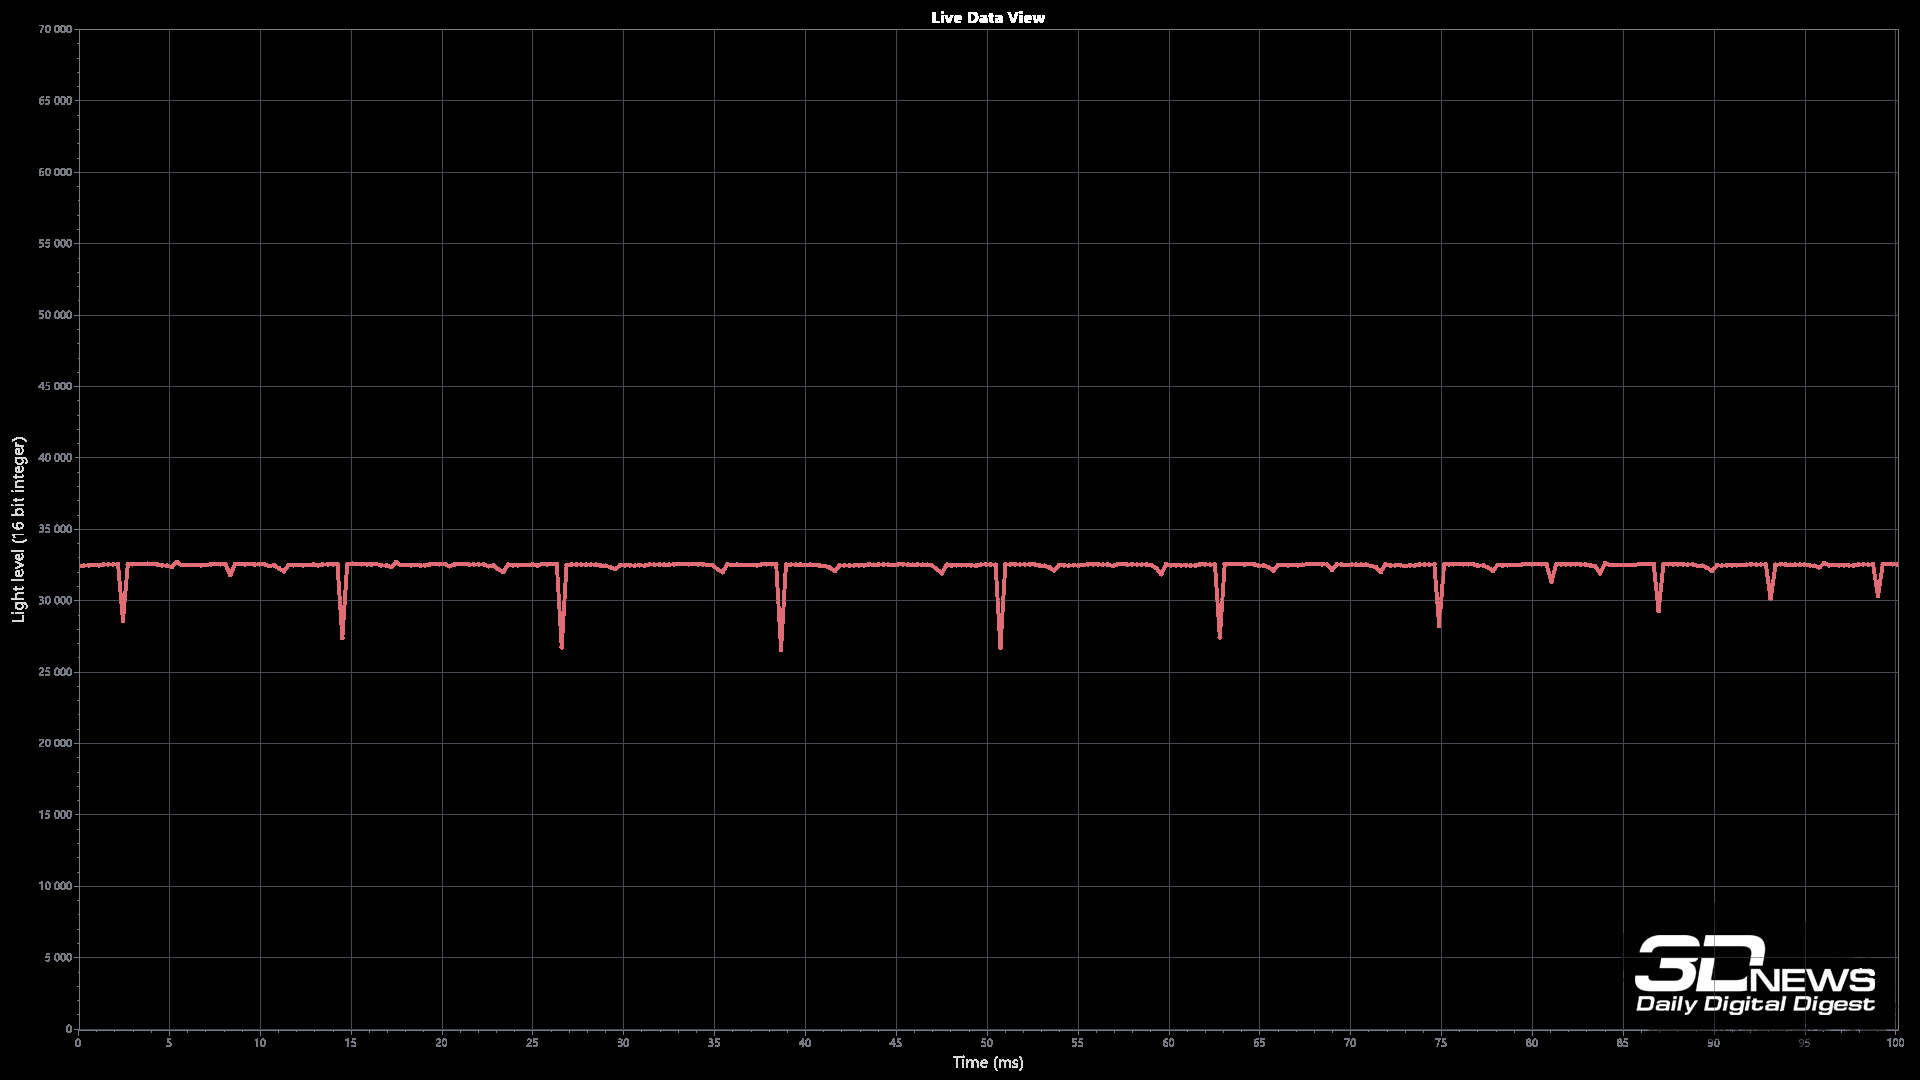The height and width of the screenshot is (1080, 1920).
Task: Click the 50 tick on time axis
Action: pyautogui.click(x=987, y=1043)
